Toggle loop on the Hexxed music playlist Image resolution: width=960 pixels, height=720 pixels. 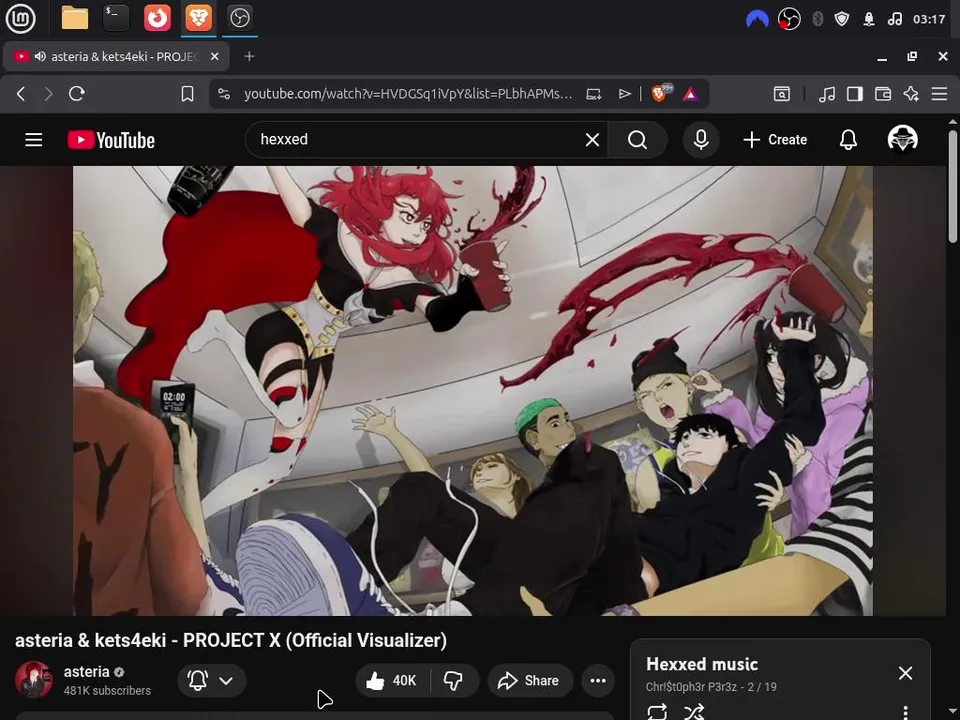point(657,711)
